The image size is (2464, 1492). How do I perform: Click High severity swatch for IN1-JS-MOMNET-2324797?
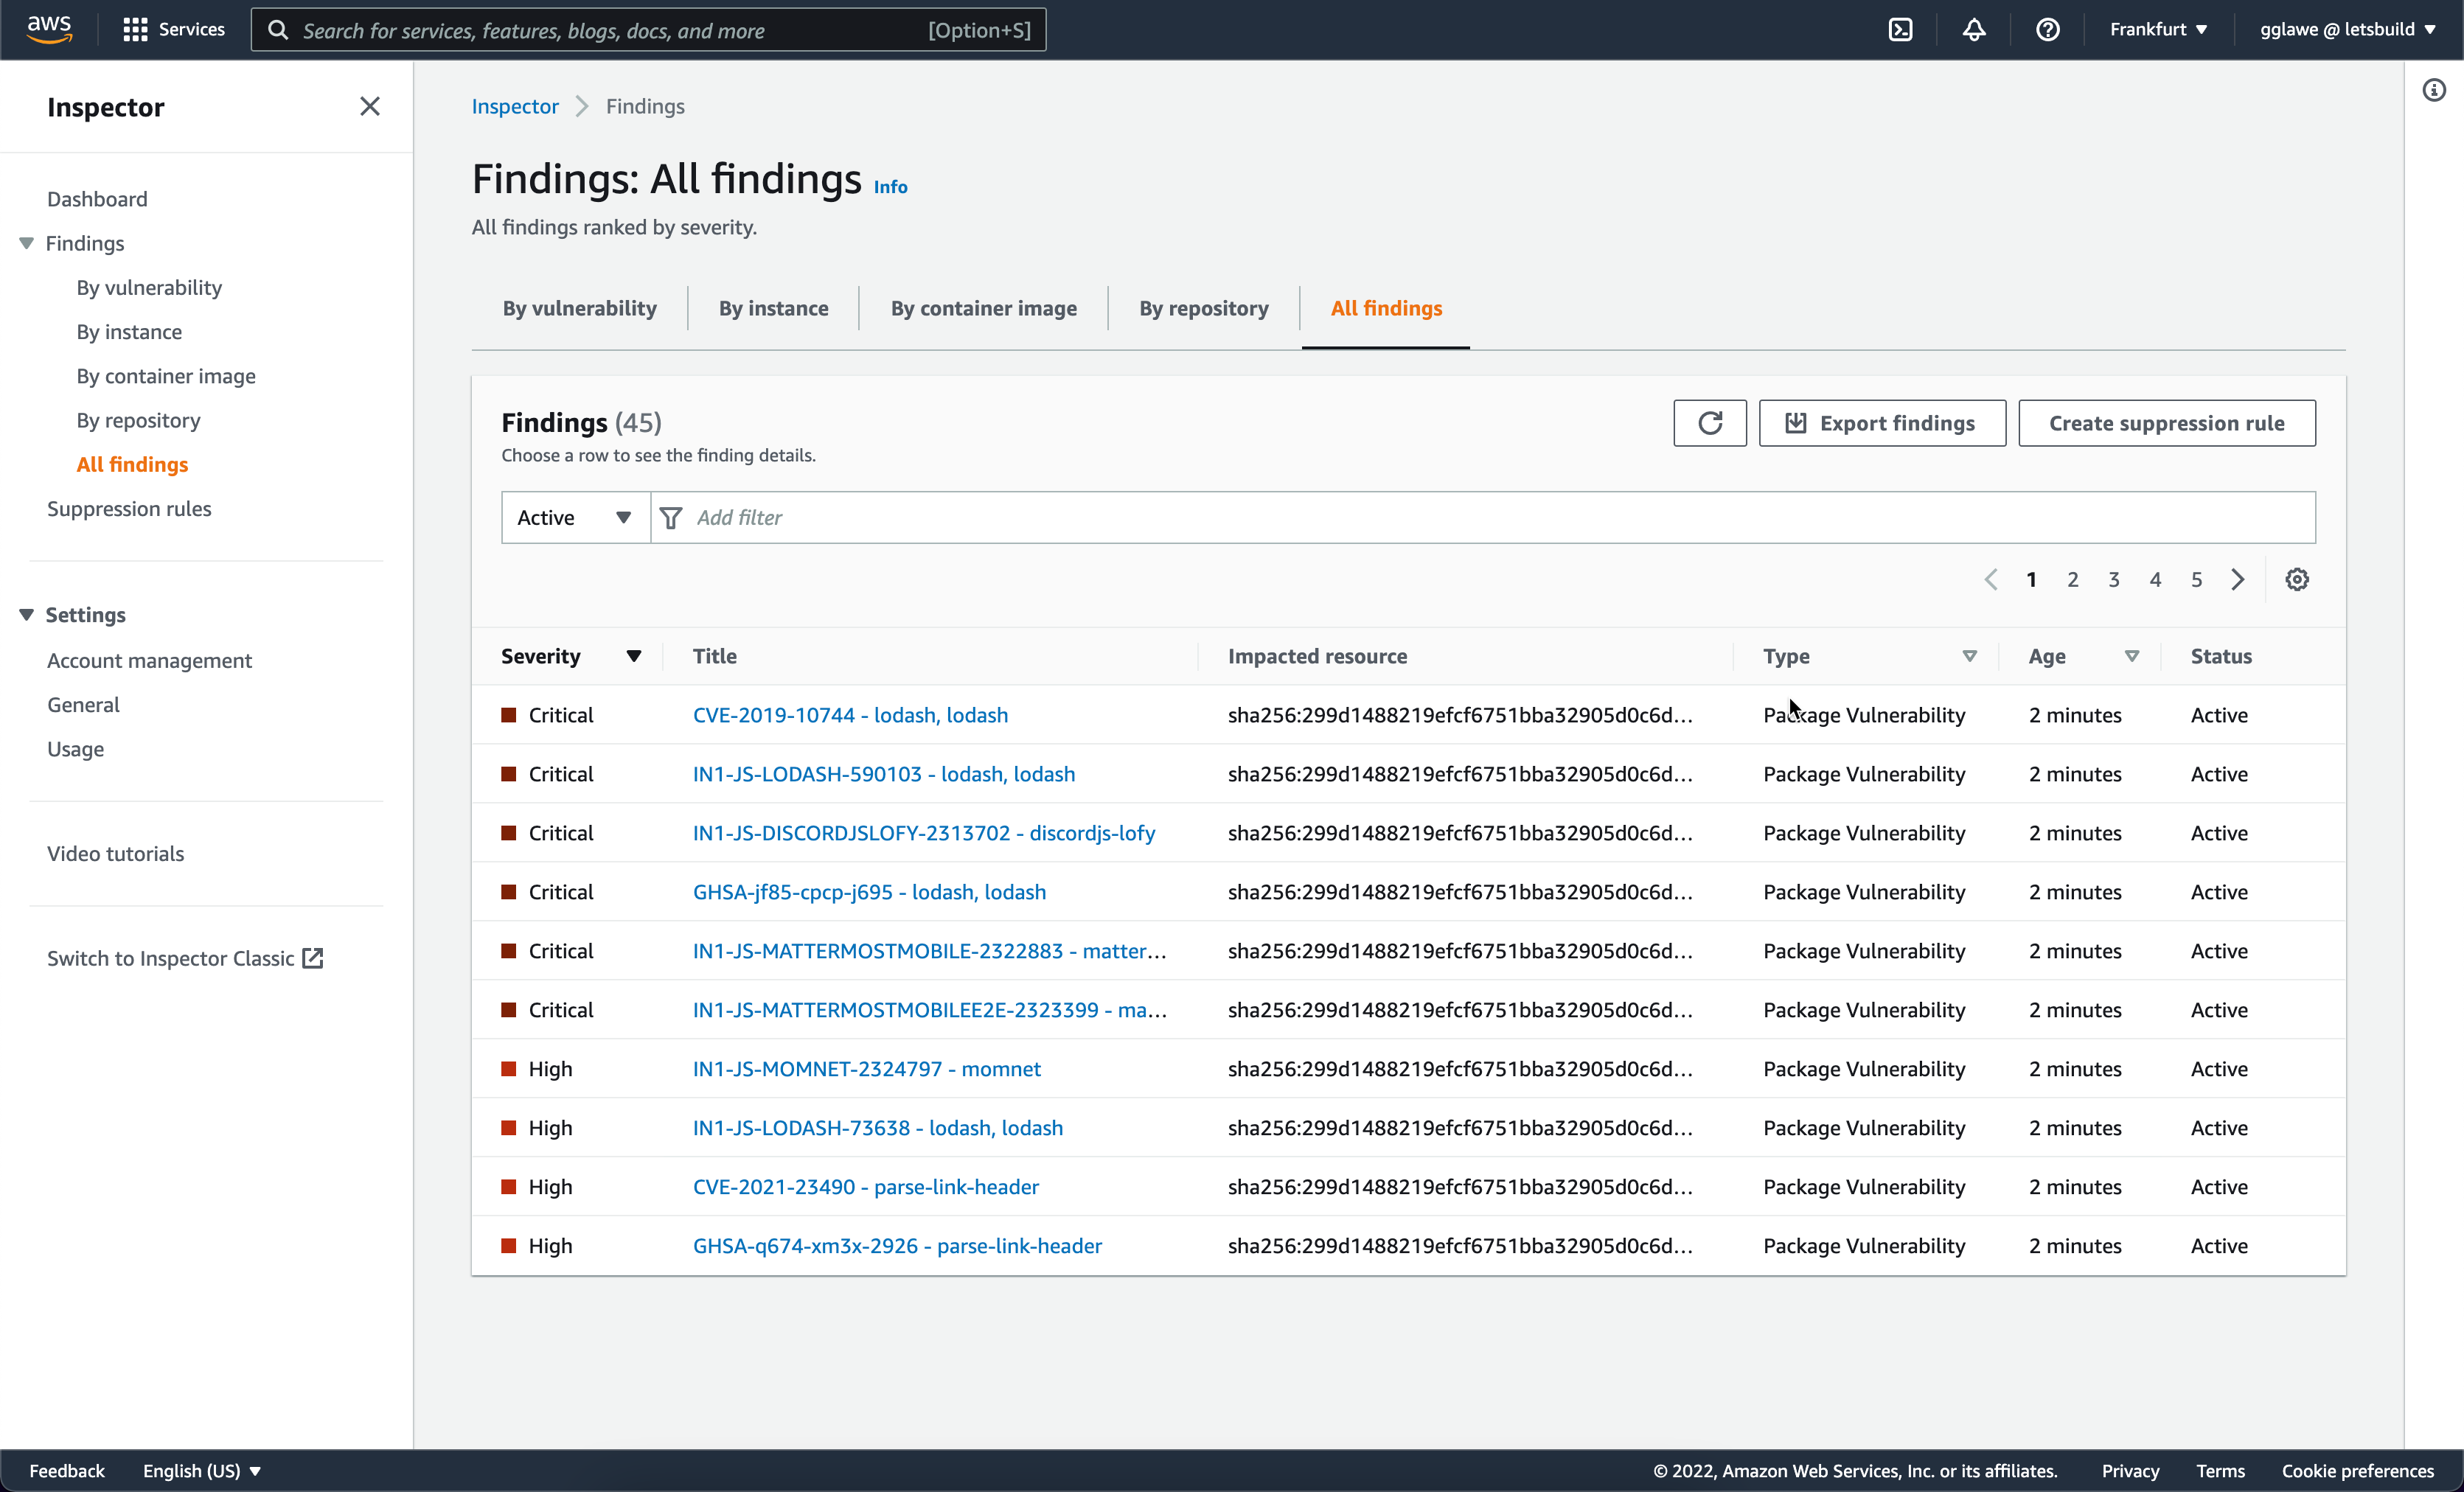click(x=508, y=1069)
